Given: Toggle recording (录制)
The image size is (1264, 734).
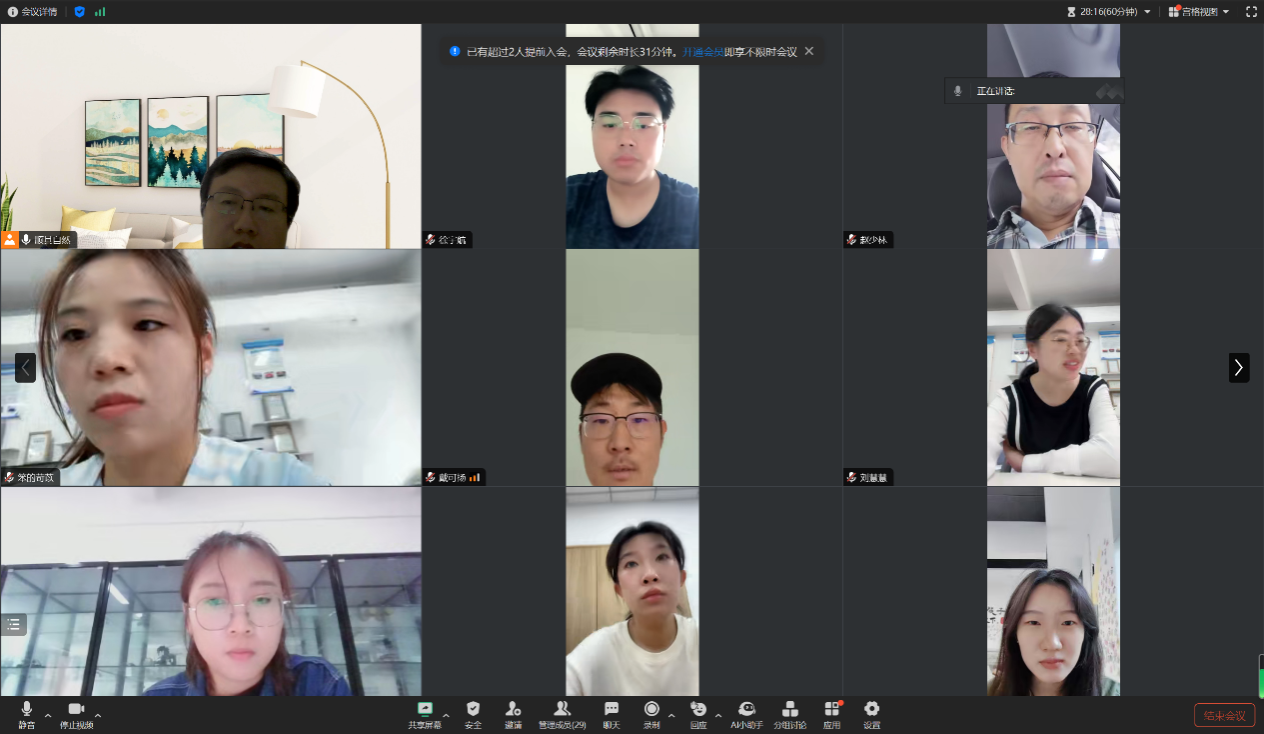Looking at the screenshot, I should click(651, 713).
